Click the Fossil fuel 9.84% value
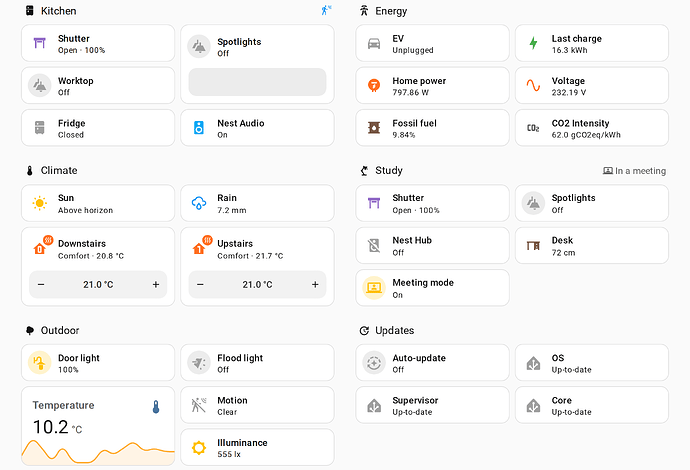 404,135
